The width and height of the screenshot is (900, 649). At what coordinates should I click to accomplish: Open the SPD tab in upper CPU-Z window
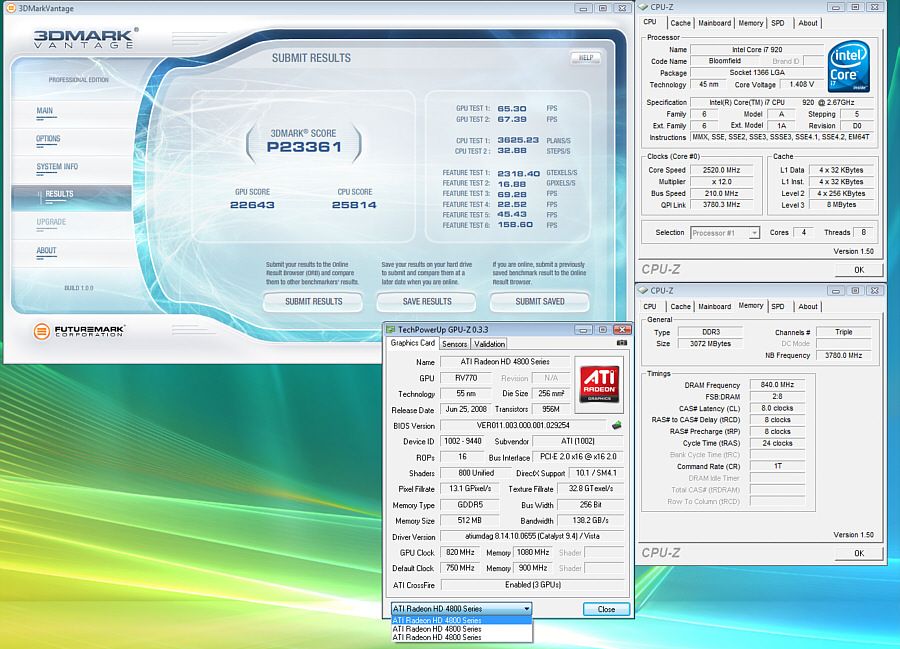coord(778,23)
